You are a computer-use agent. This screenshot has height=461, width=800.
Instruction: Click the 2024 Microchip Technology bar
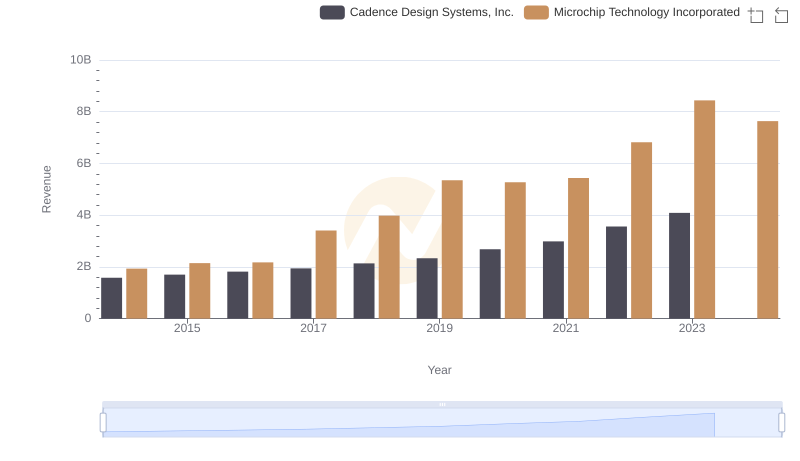(x=767, y=220)
